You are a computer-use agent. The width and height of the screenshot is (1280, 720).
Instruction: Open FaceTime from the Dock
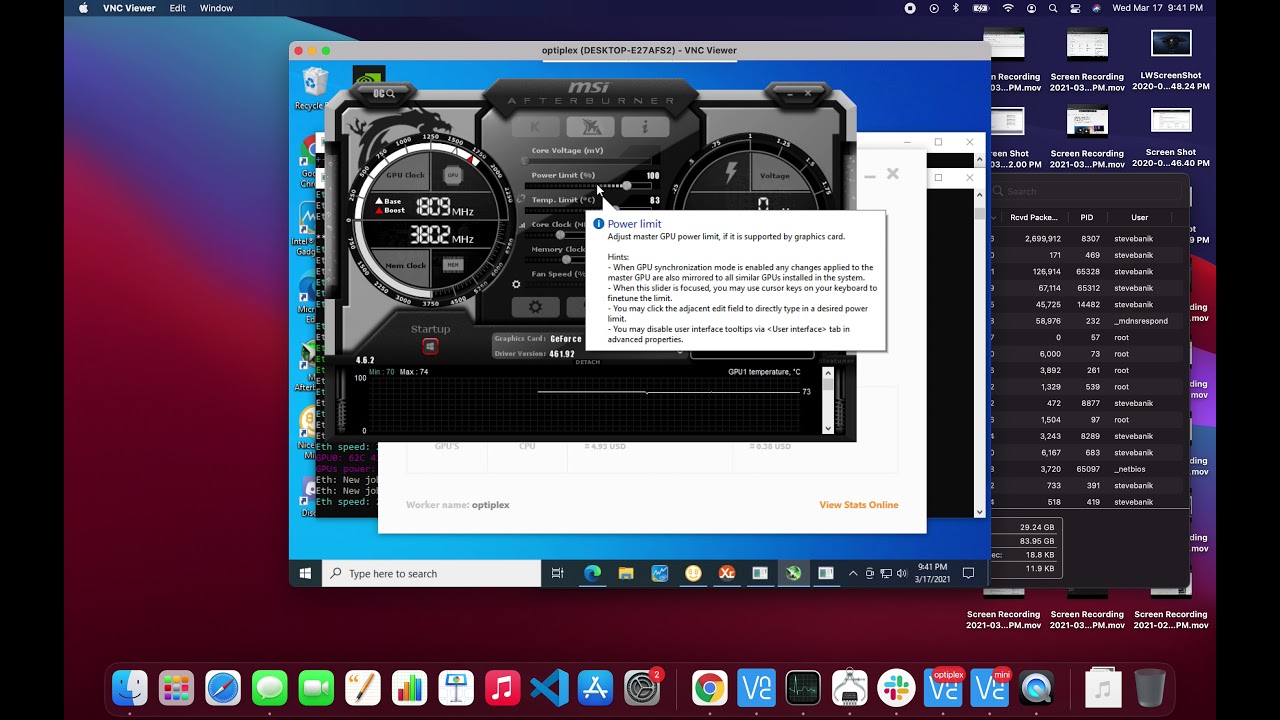[316, 688]
